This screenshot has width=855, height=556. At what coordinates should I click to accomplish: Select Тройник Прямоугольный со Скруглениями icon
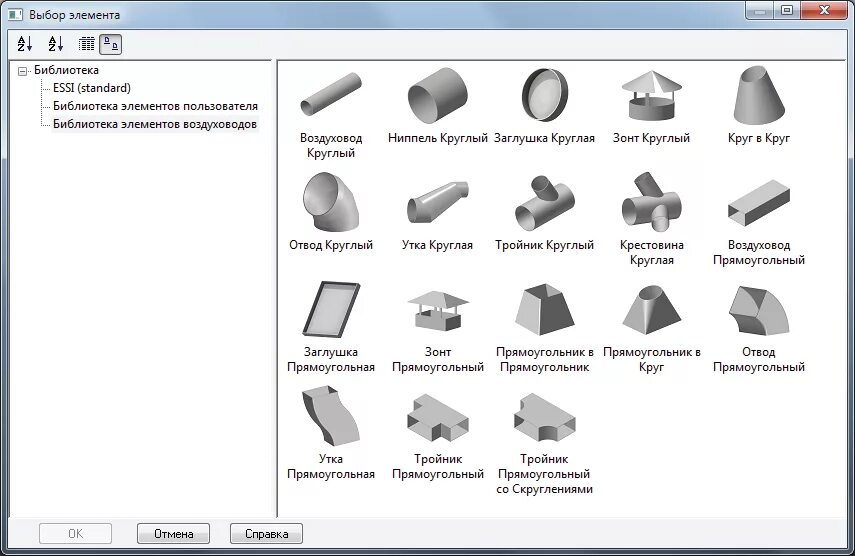tap(544, 418)
